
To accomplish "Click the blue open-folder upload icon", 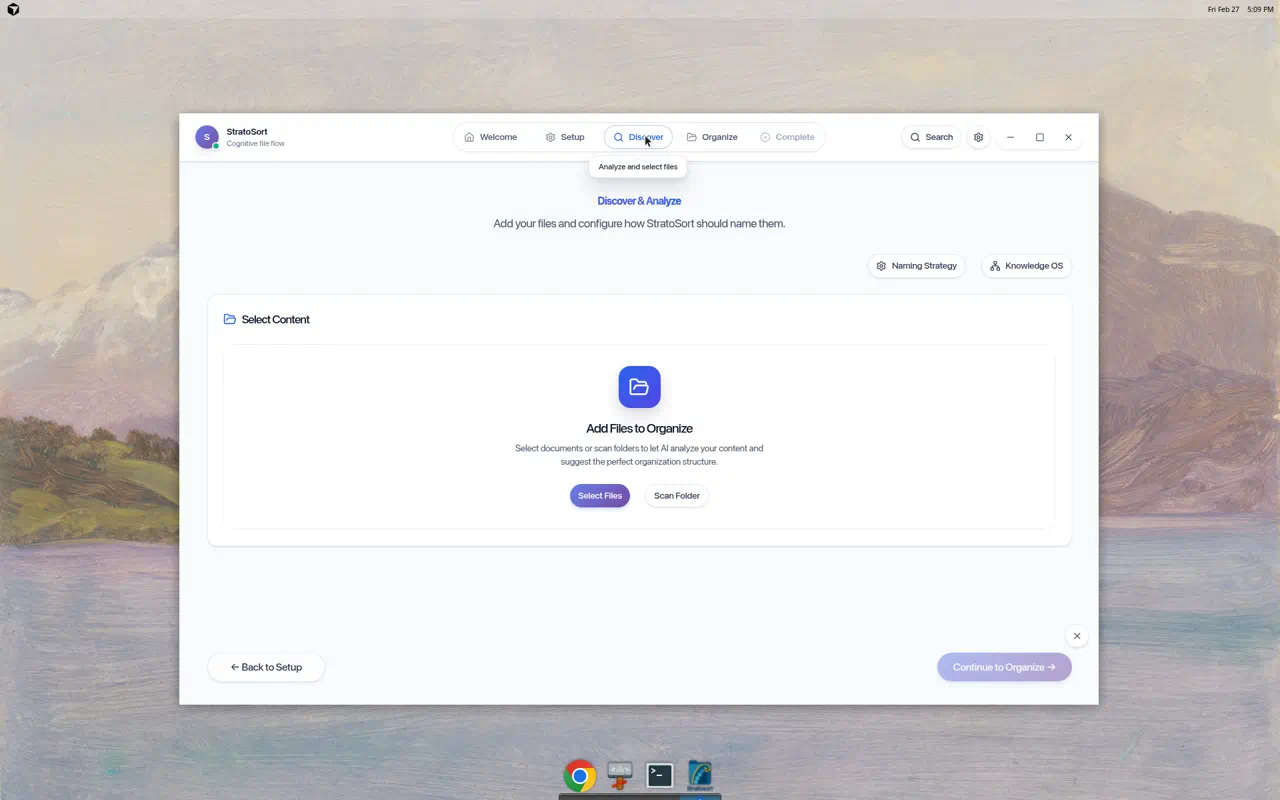I will tap(639, 387).
